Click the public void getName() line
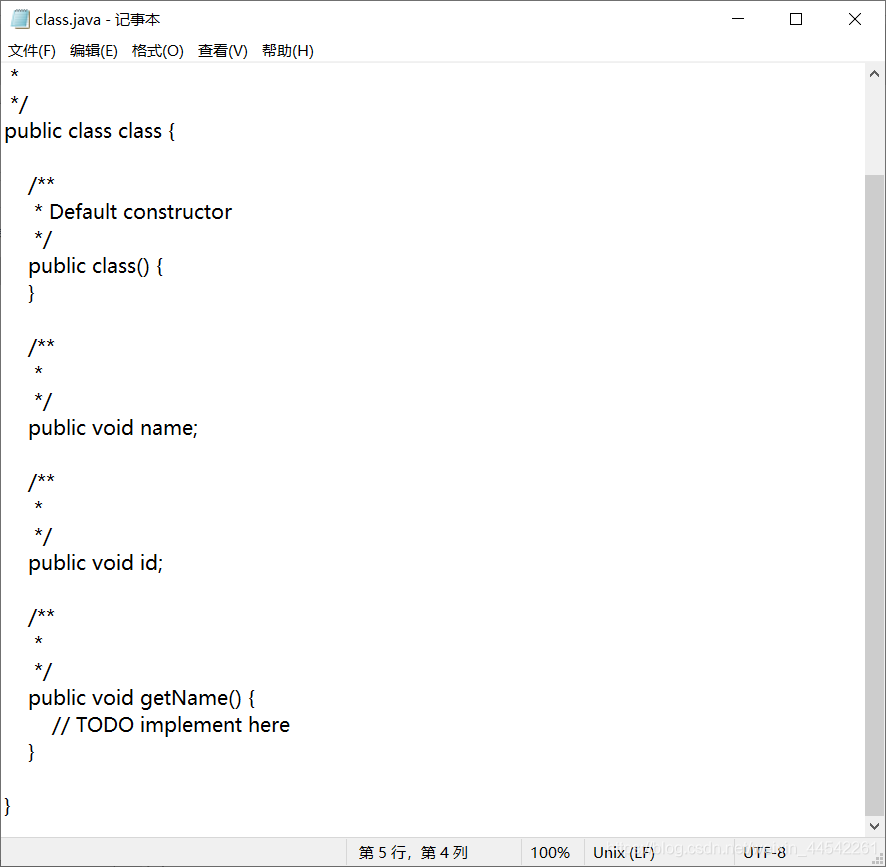 point(140,697)
